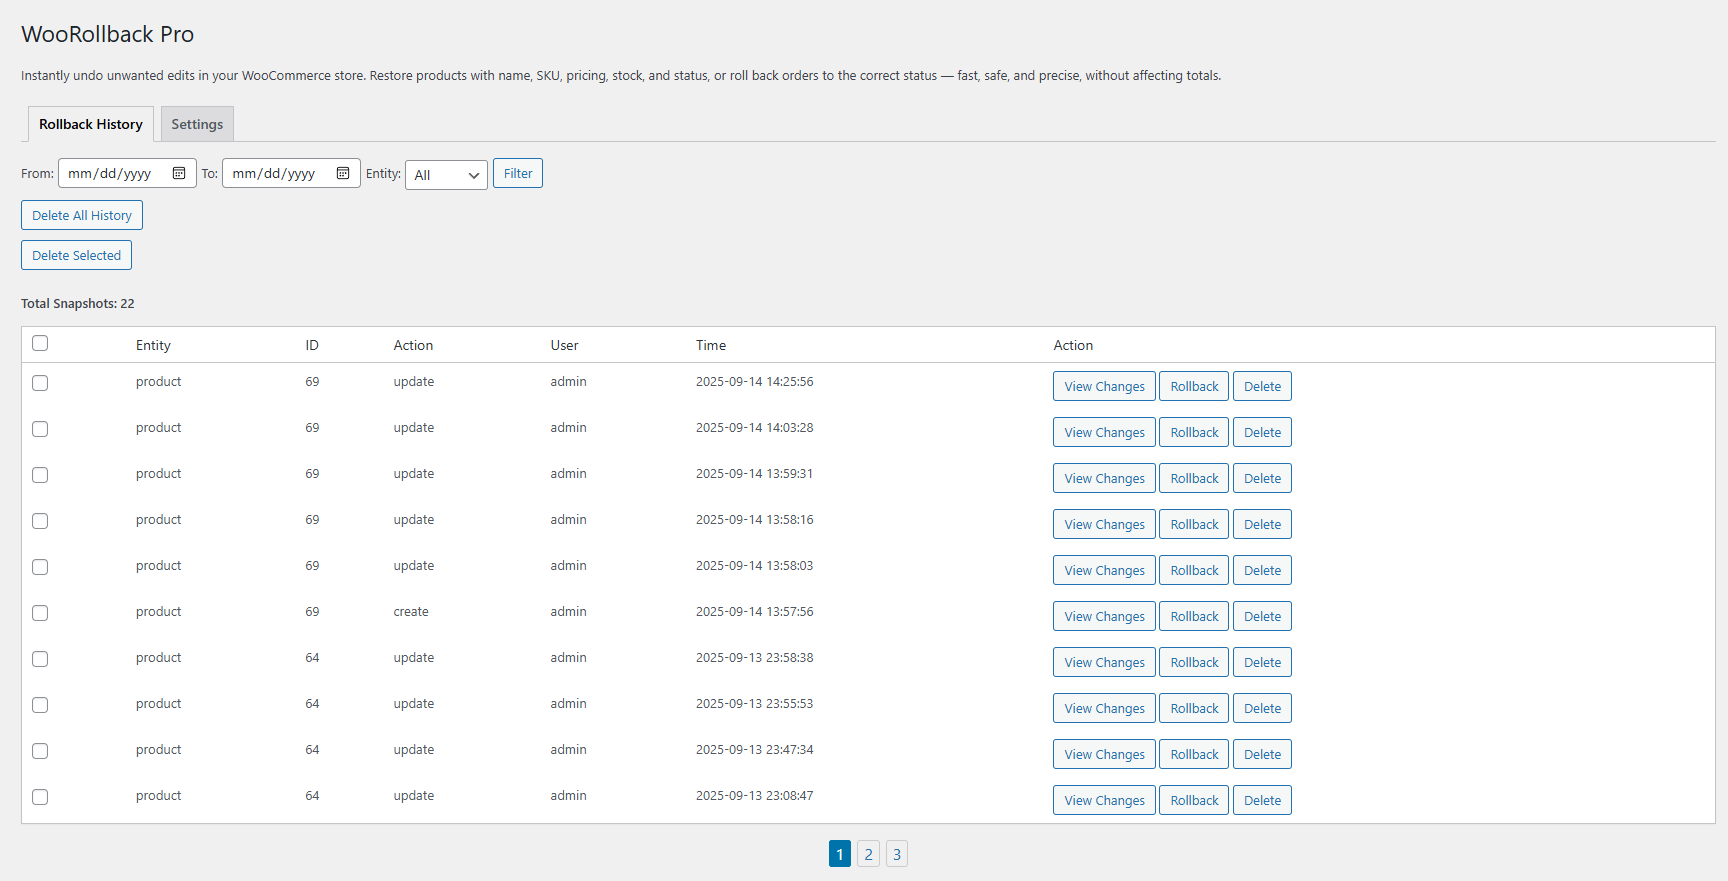Viewport: 1728px width, 881px height.
Task: Delete the snapshot at 14:25:56
Action: pyautogui.click(x=1262, y=386)
